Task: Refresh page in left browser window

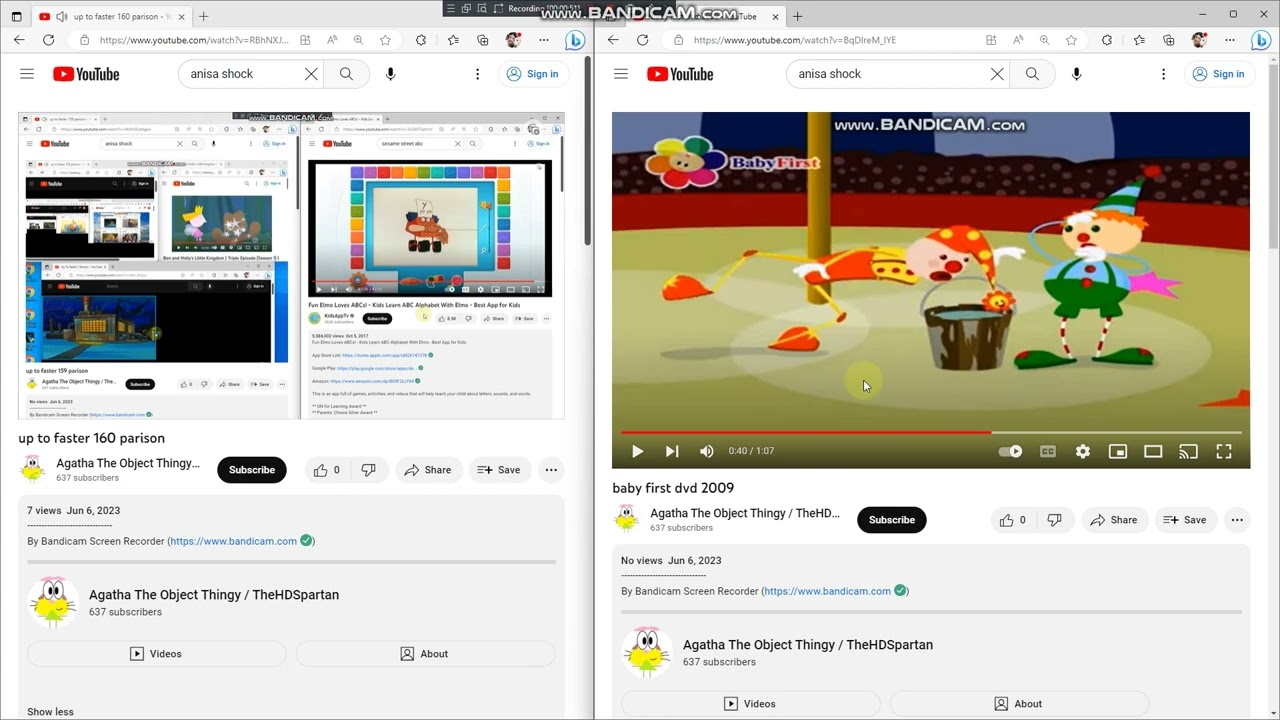Action: coord(48,40)
